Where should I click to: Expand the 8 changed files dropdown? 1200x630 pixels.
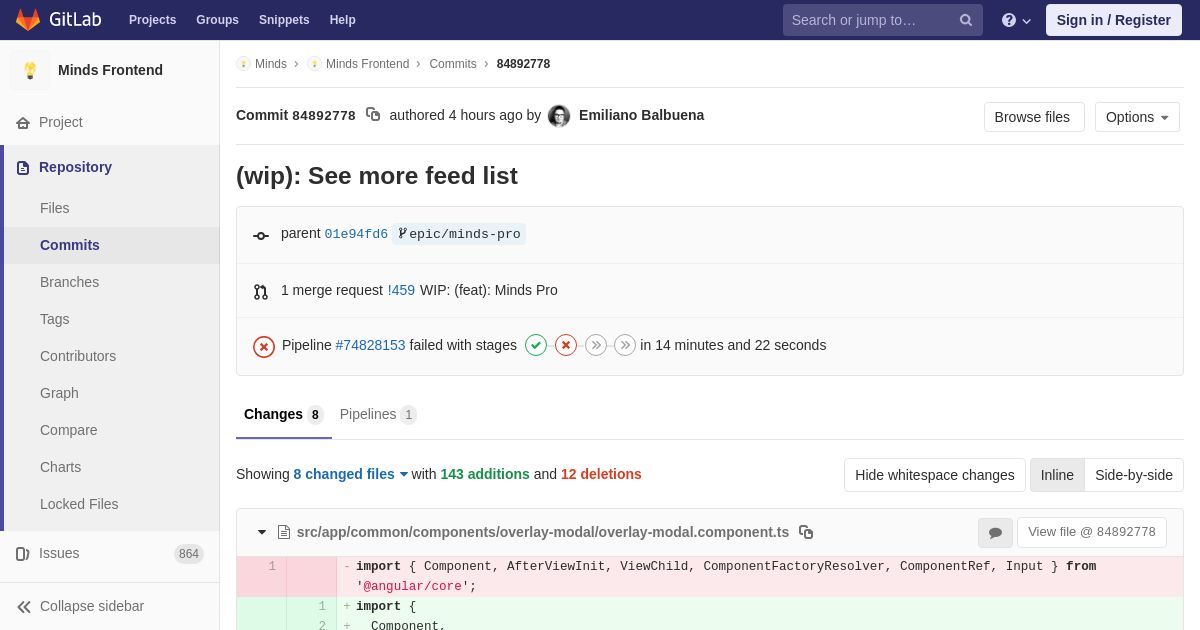tap(351, 474)
